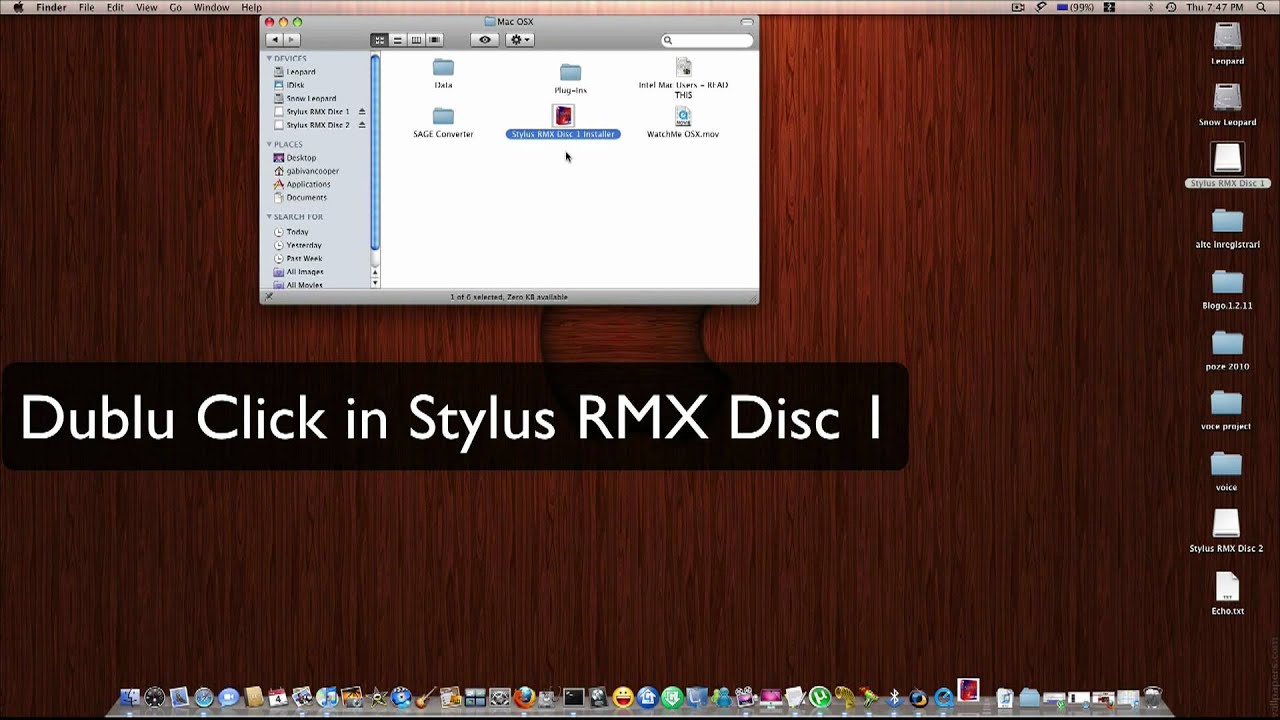Go back with the Finder back arrow
The image size is (1280, 720).
pyautogui.click(x=274, y=40)
